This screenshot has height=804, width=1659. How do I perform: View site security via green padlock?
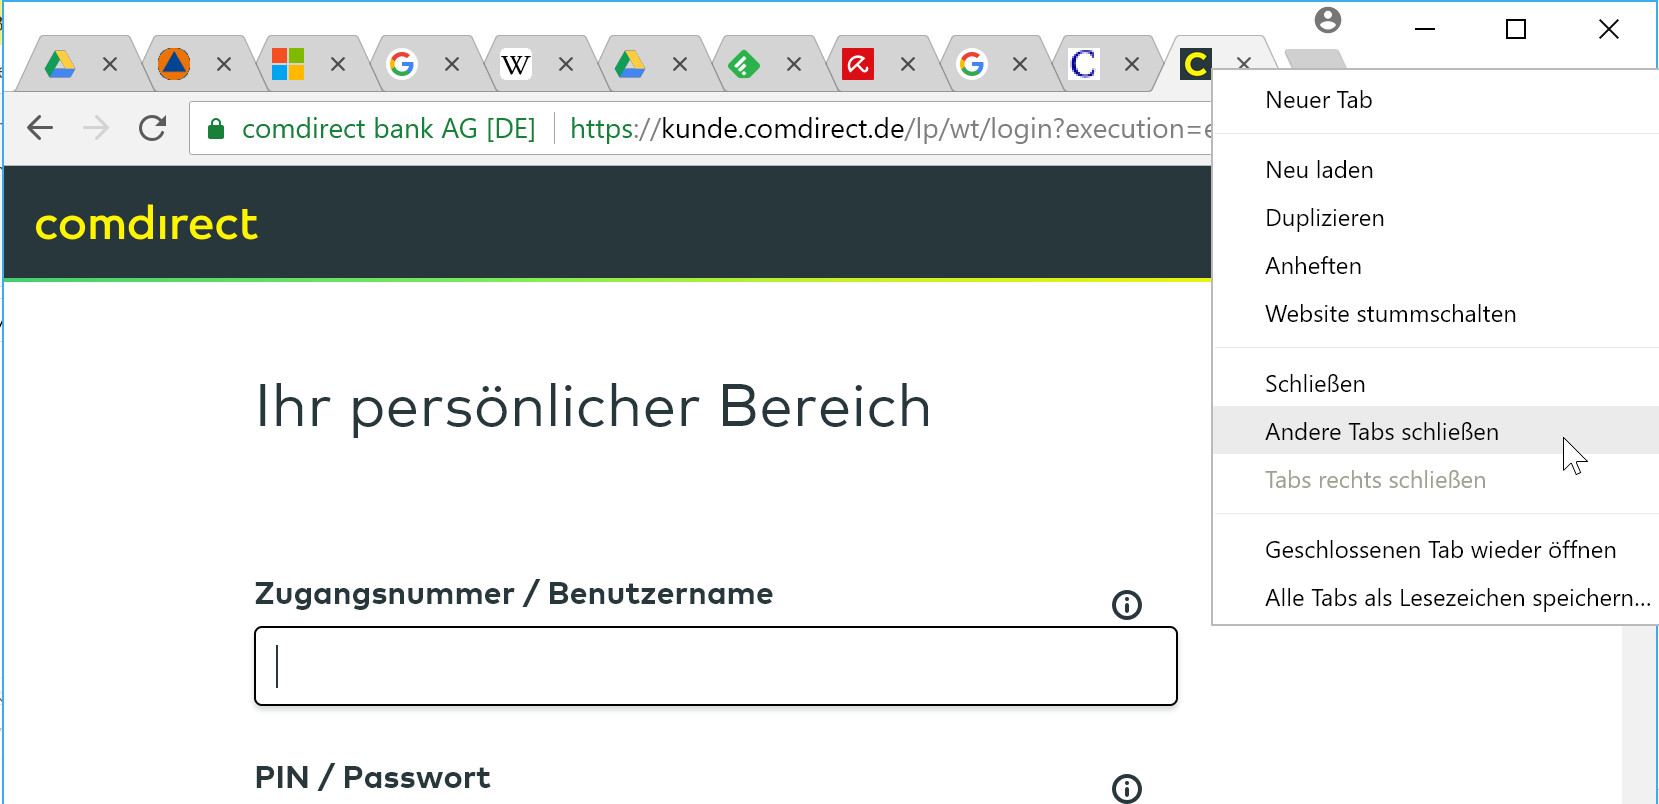pos(215,128)
